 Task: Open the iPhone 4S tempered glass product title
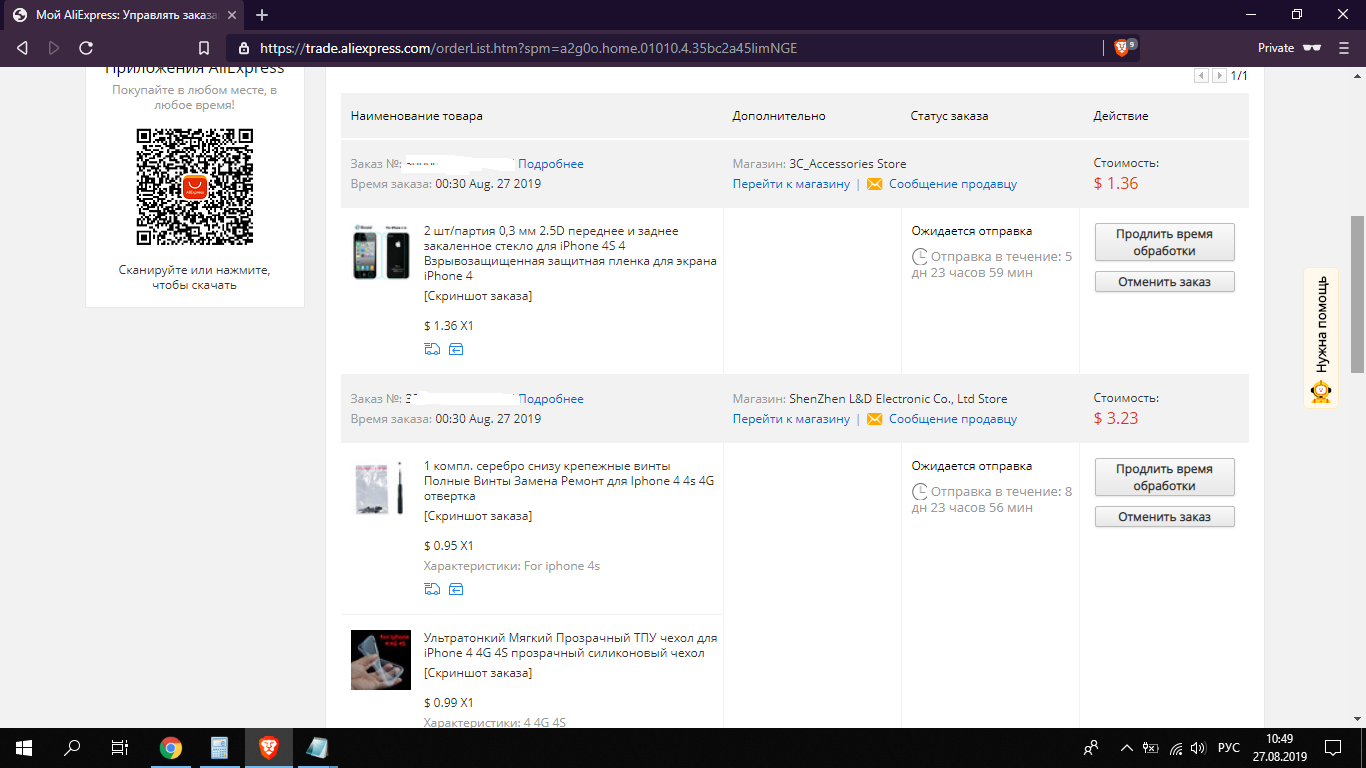[570, 253]
